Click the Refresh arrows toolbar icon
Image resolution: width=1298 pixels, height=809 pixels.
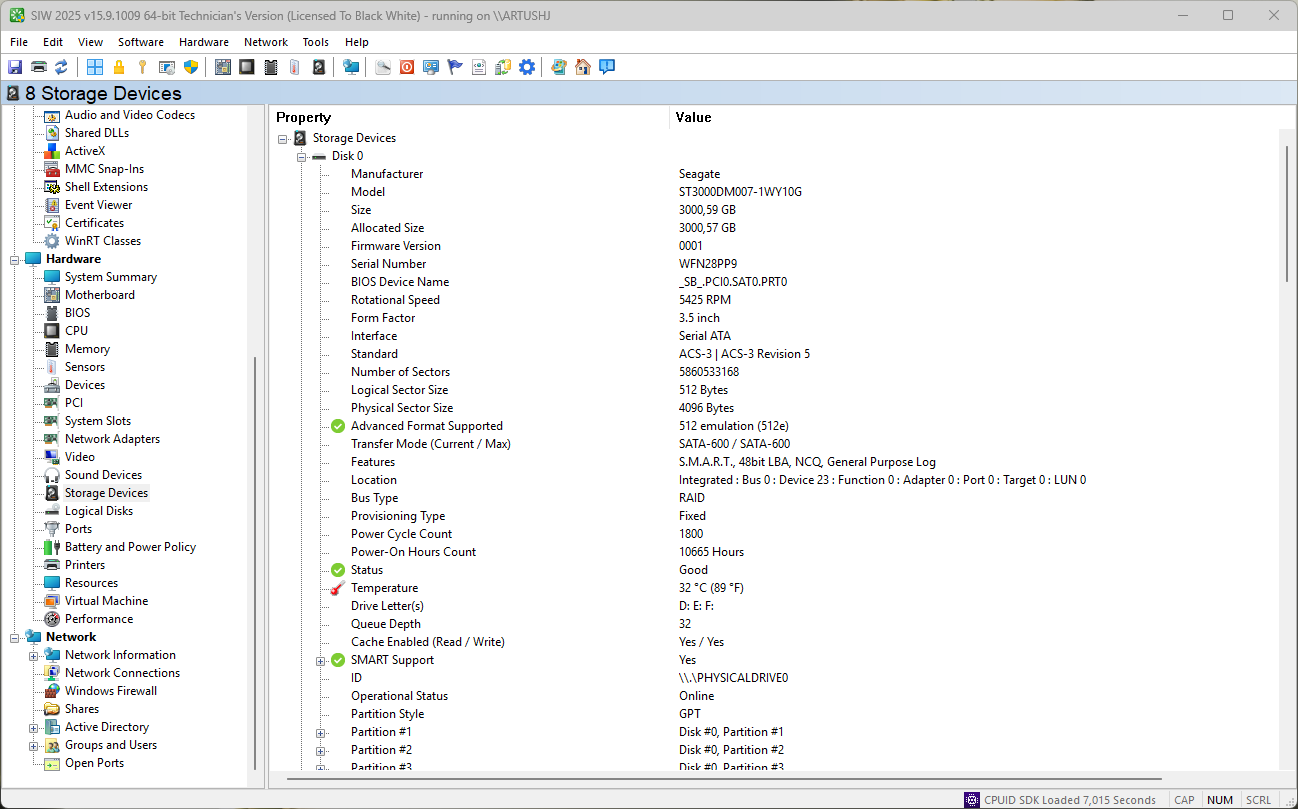[x=62, y=67]
